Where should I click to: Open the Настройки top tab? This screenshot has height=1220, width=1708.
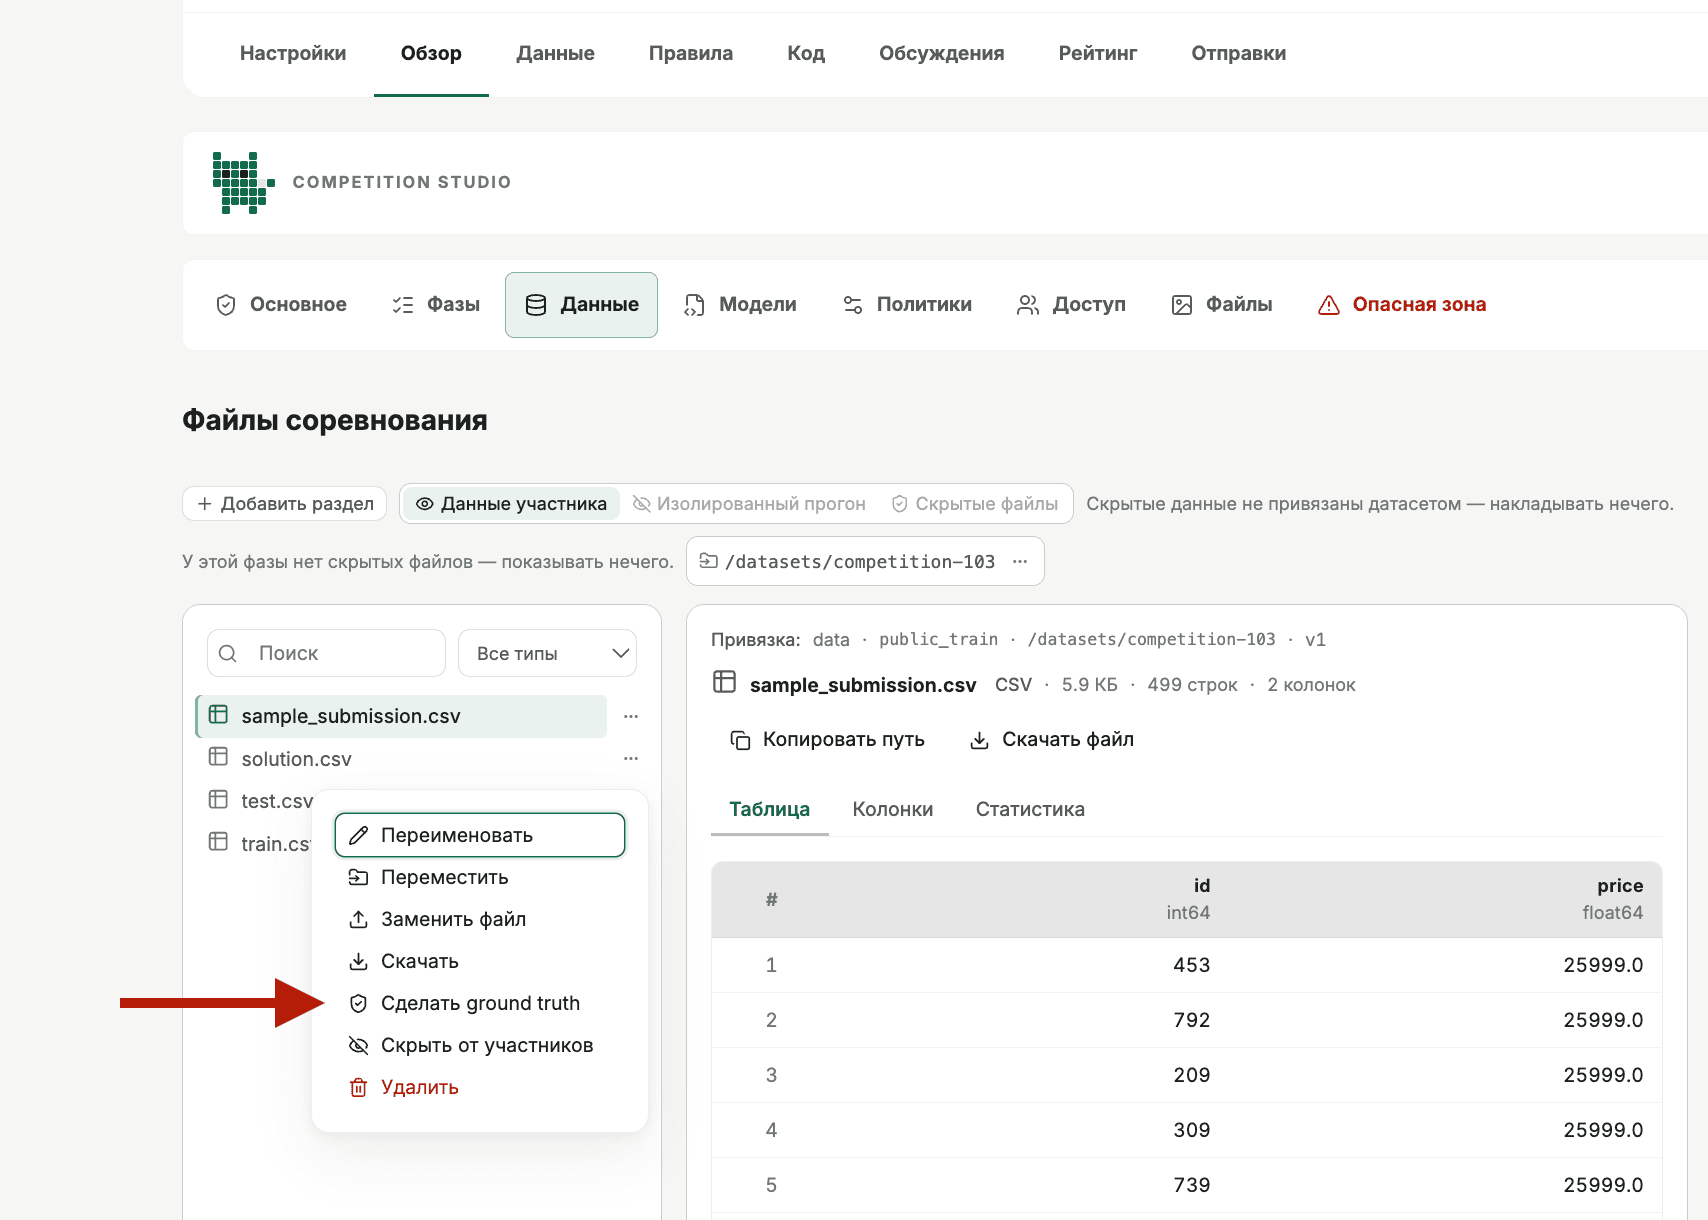[293, 54]
